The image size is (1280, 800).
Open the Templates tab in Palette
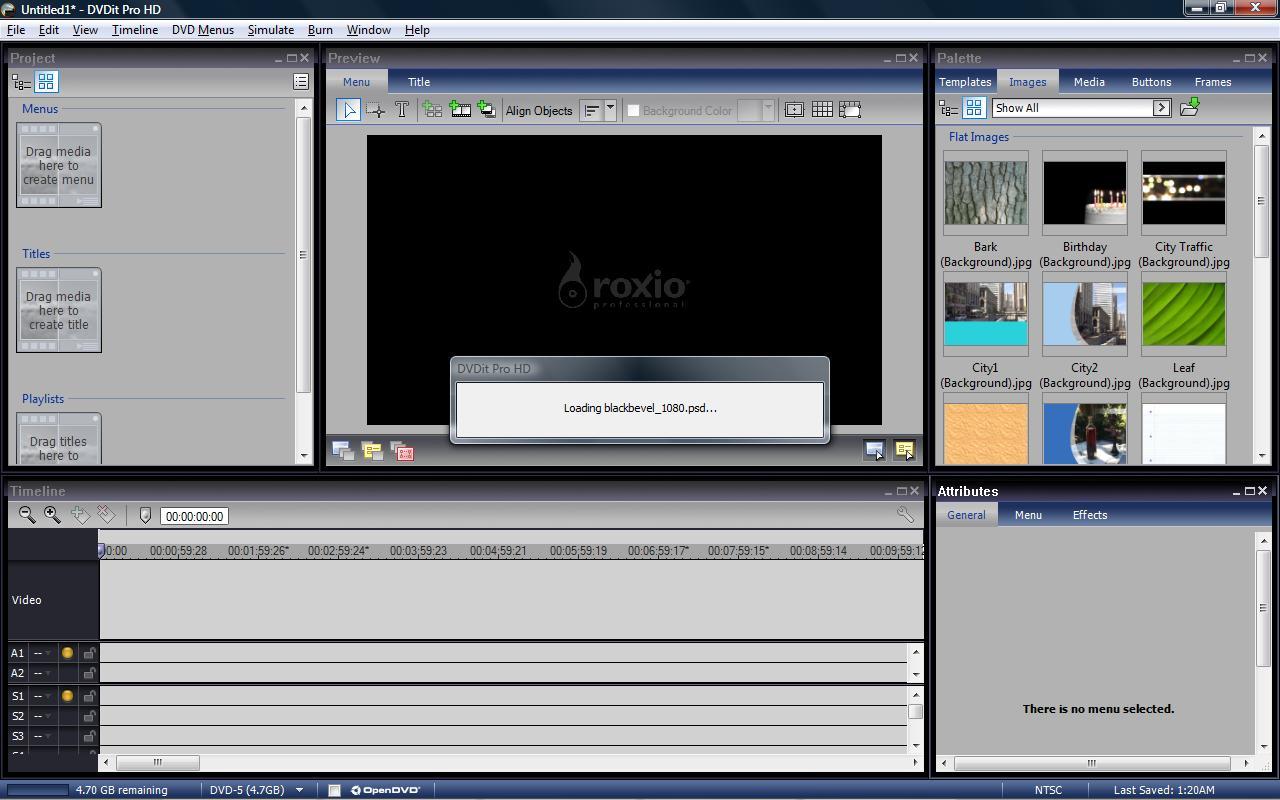(x=965, y=82)
